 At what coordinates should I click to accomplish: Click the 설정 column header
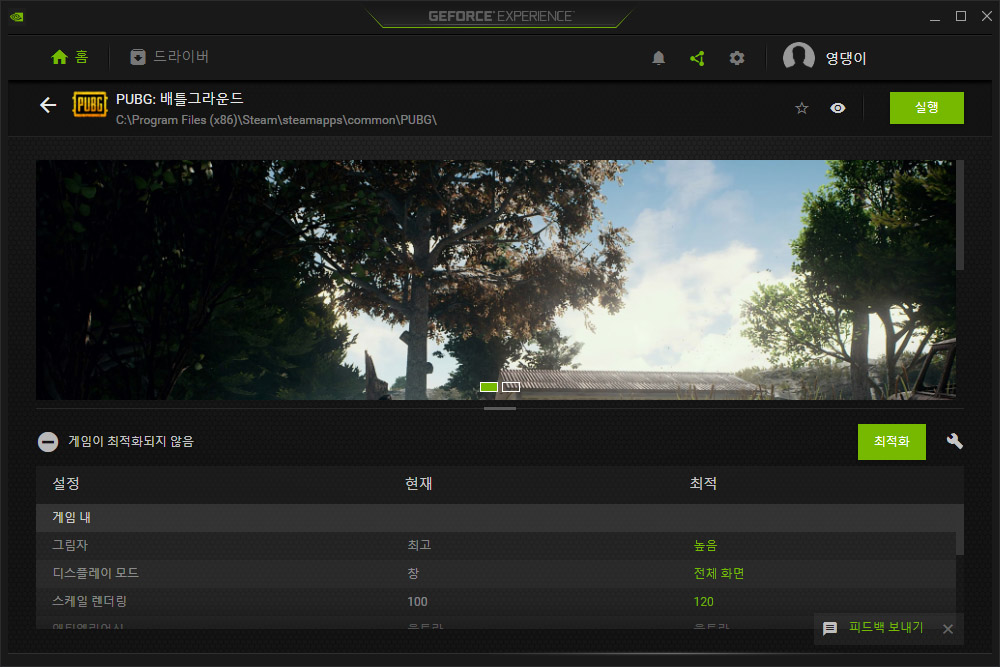click(66, 483)
